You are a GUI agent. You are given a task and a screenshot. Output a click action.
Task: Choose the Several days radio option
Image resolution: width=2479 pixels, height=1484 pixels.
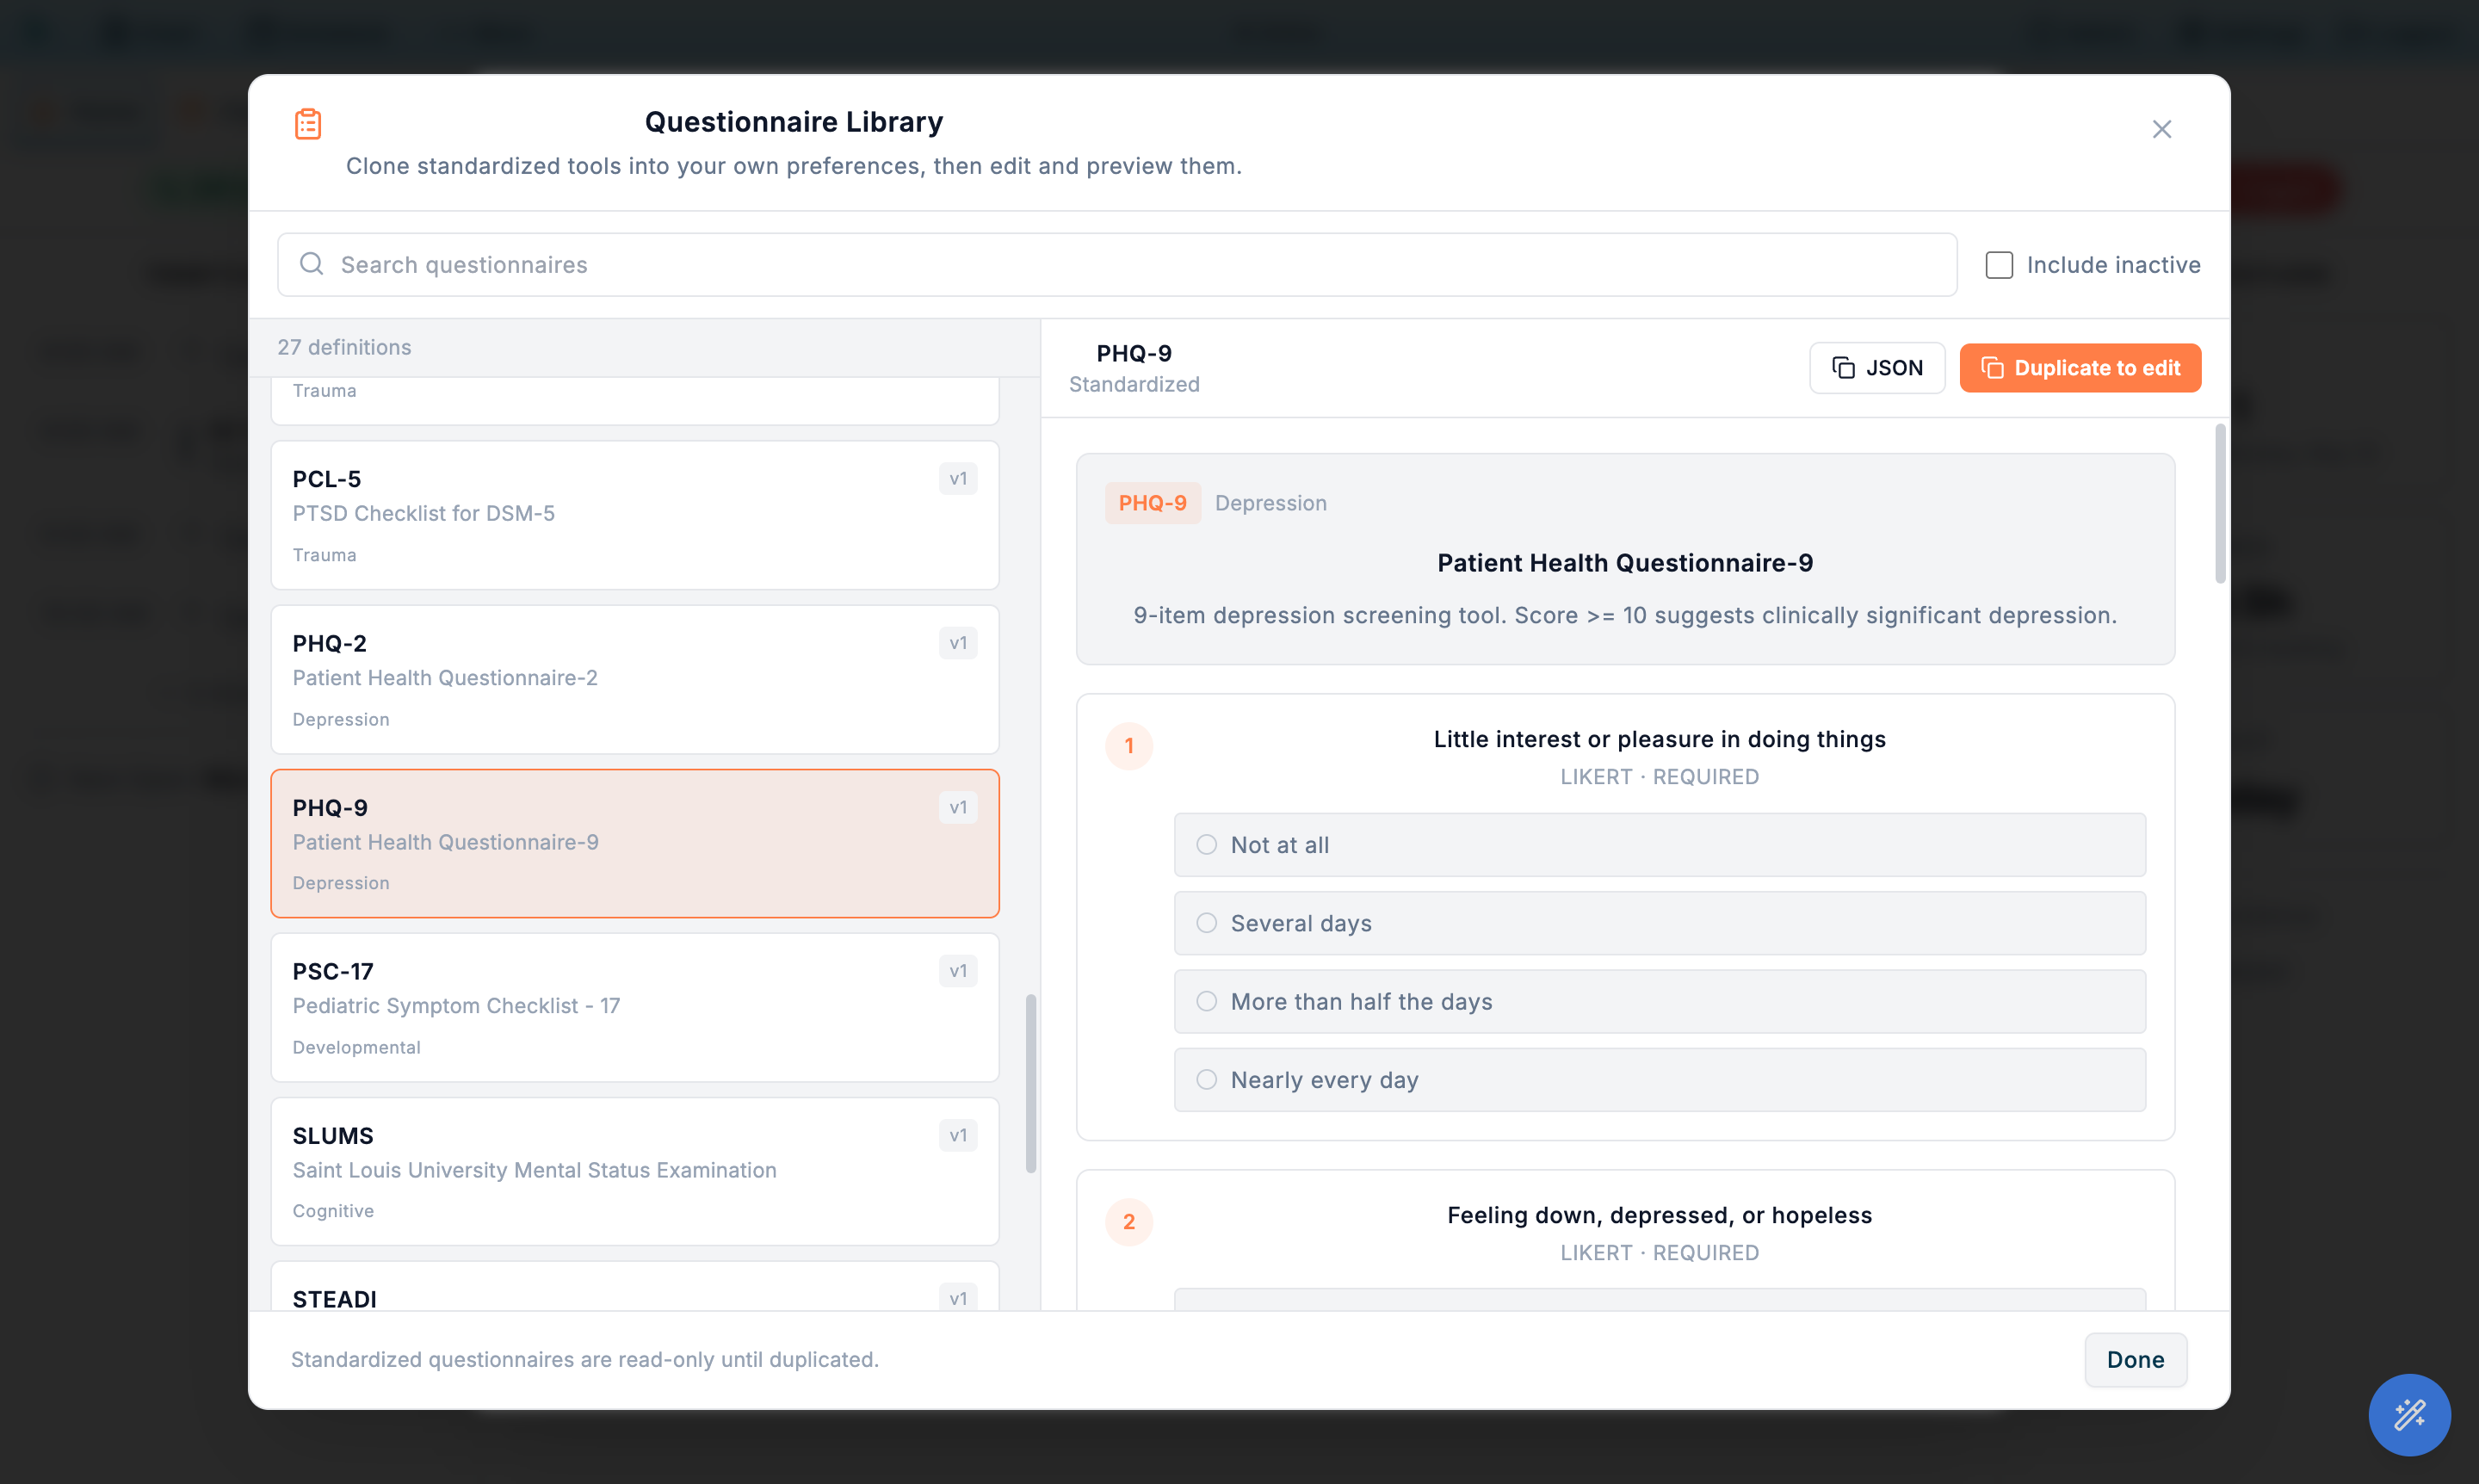(x=1659, y=923)
